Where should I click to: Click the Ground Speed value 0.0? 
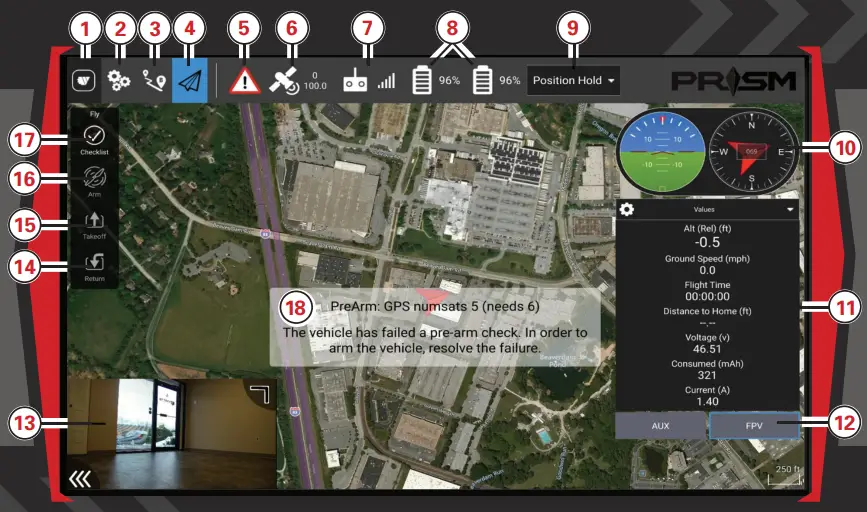[707, 270]
